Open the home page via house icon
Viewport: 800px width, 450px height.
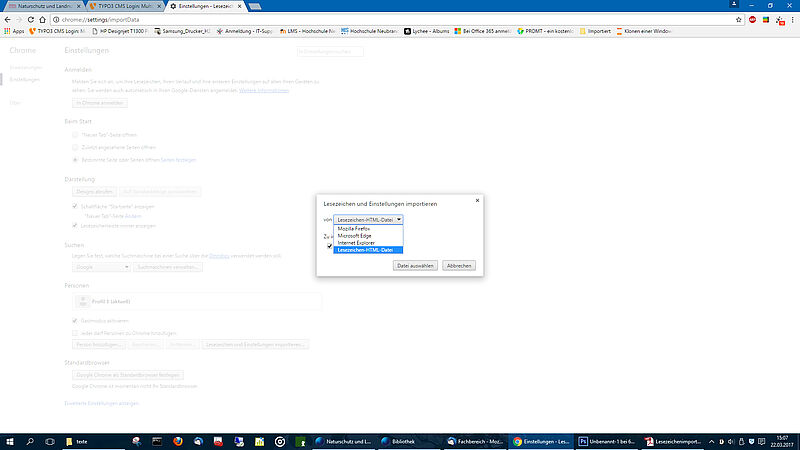42,19
